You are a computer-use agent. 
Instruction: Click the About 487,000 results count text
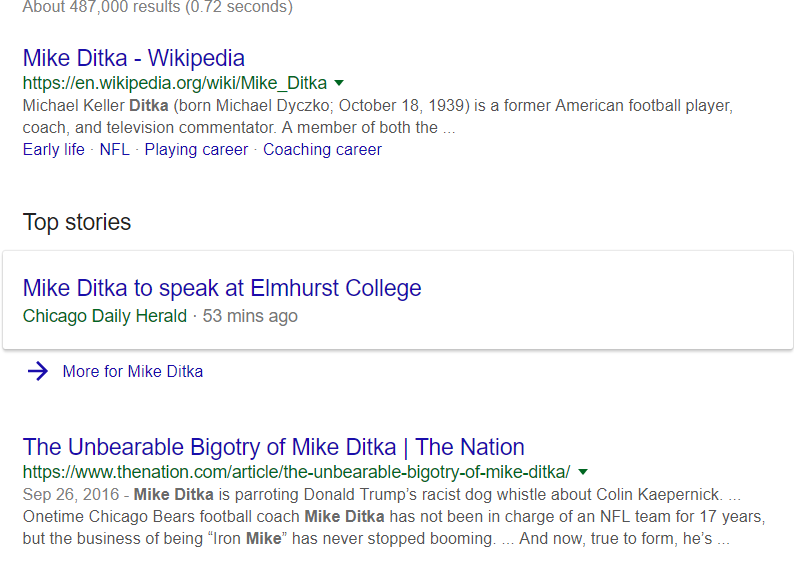[x=157, y=7]
